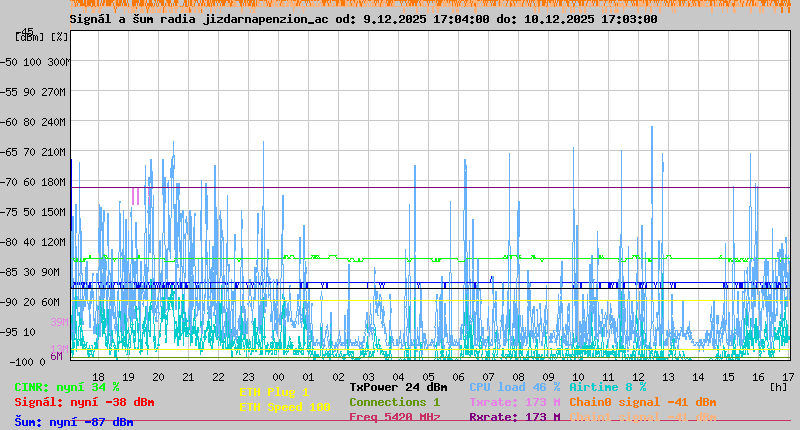This screenshot has width=800, height=430.
Task: Select the CPU load legend entry
Action: tap(514, 387)
